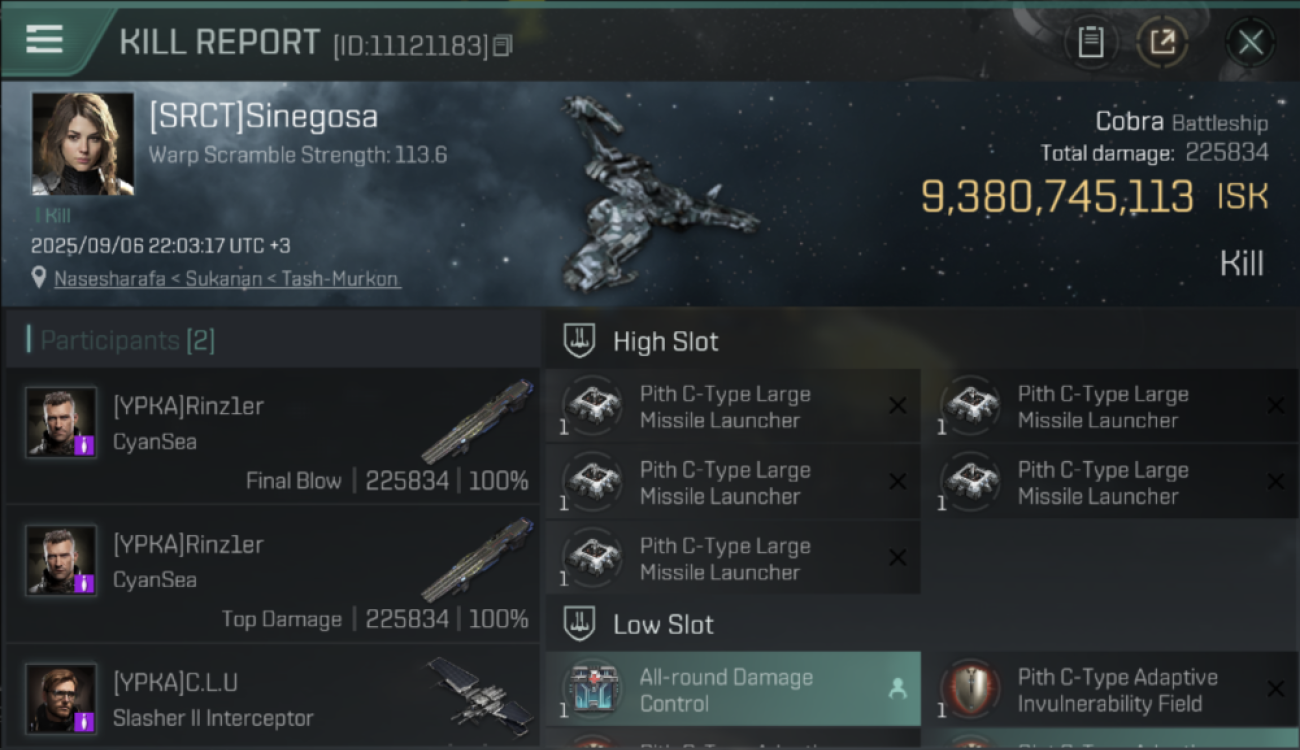The height and width of the screenshot is (750, 1300).
Task: Click the Cobra battleship image
Action: (x=655, y=195)
